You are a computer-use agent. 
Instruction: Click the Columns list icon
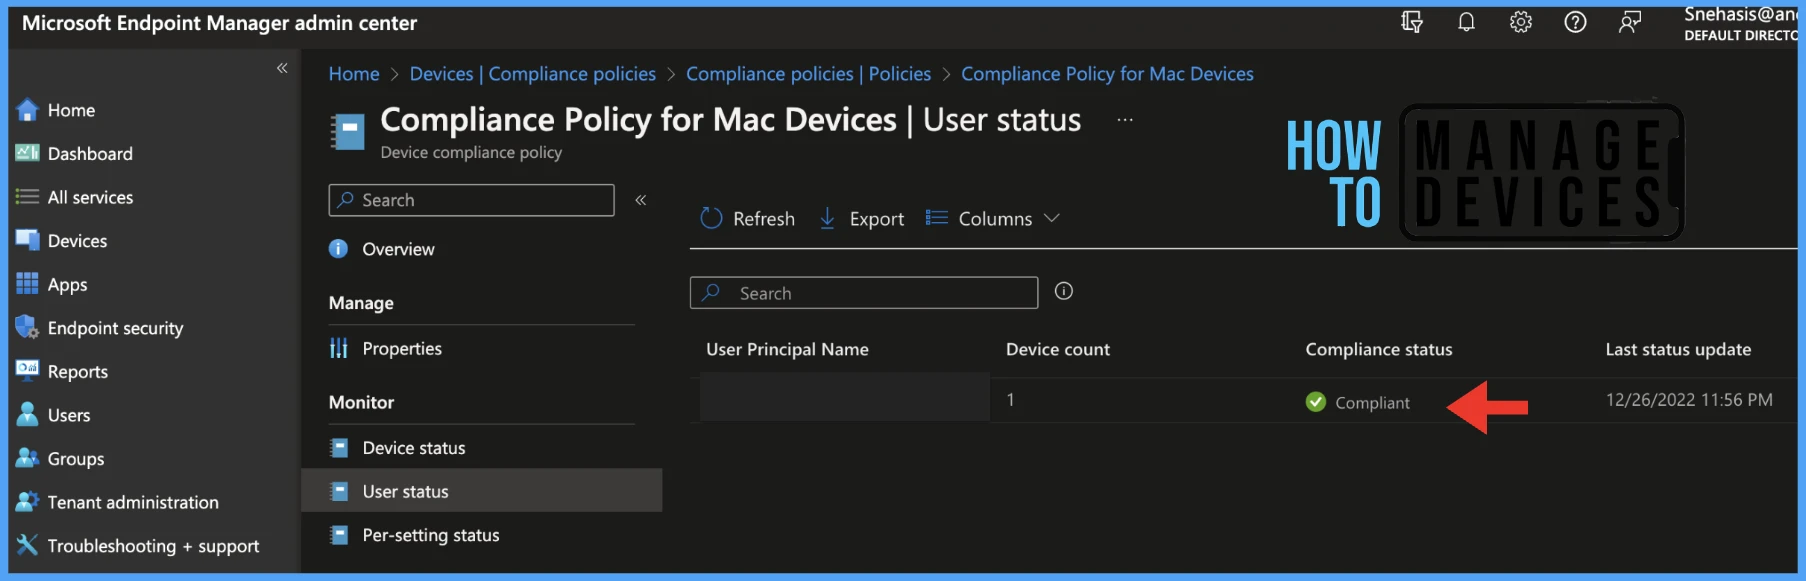(x=936, y=218)
